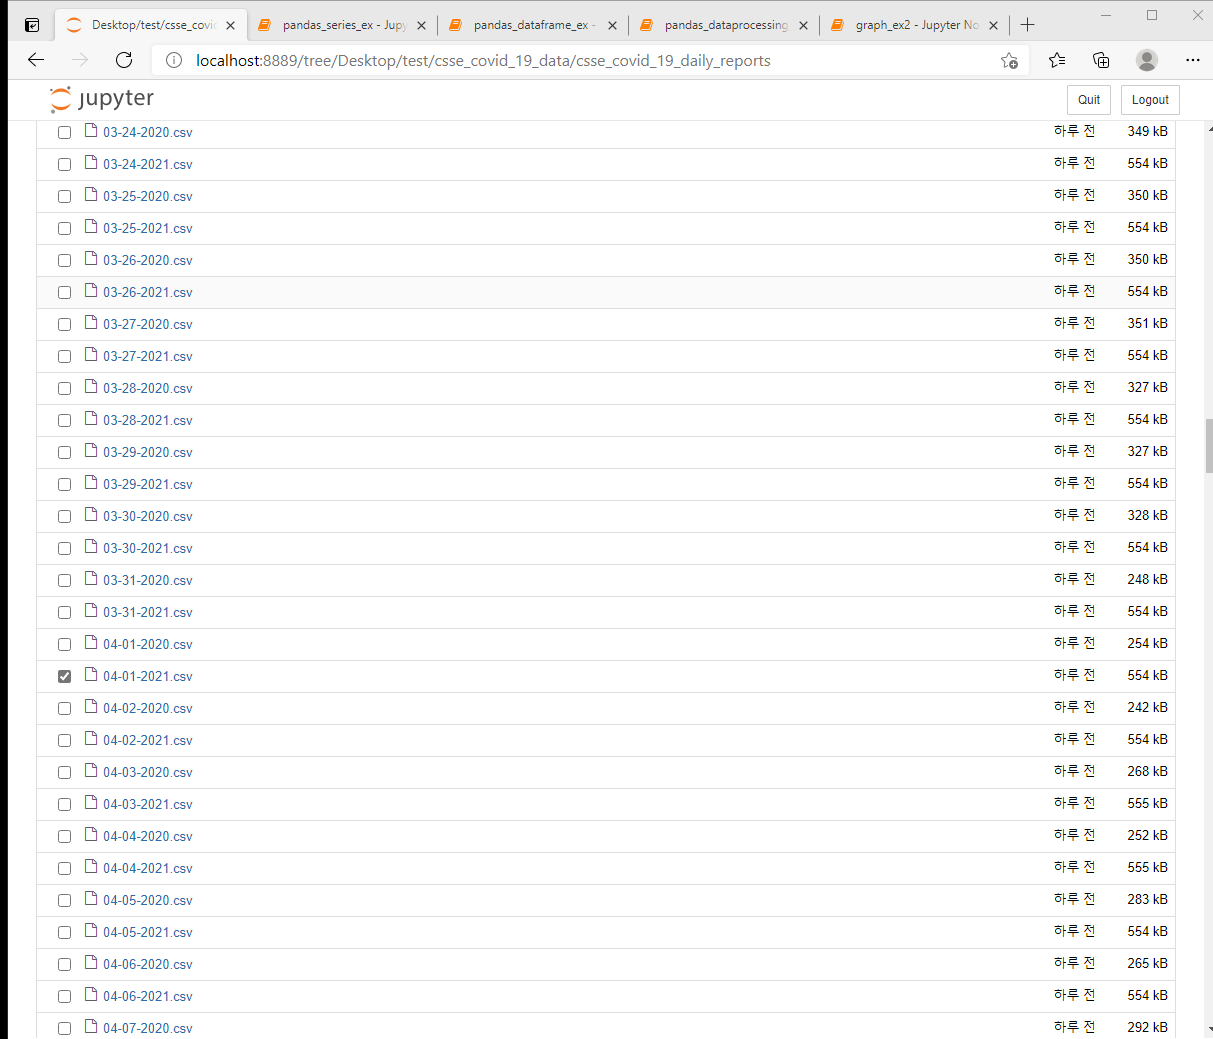The width and height of the screenshot is (1213, 1039).
Task: Click the file icon beside 03-29-2020.csv
Action: pyautogui.click(x=91, y=451)
